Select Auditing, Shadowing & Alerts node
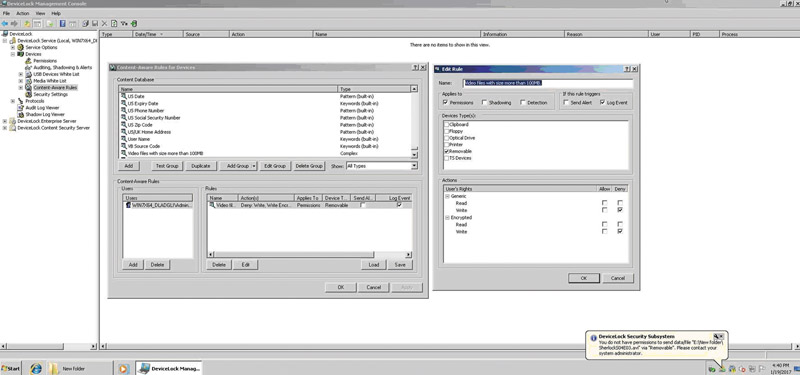The width and height of the screenshot is (800, 375). pyautogui.click(x=62, y=67)
